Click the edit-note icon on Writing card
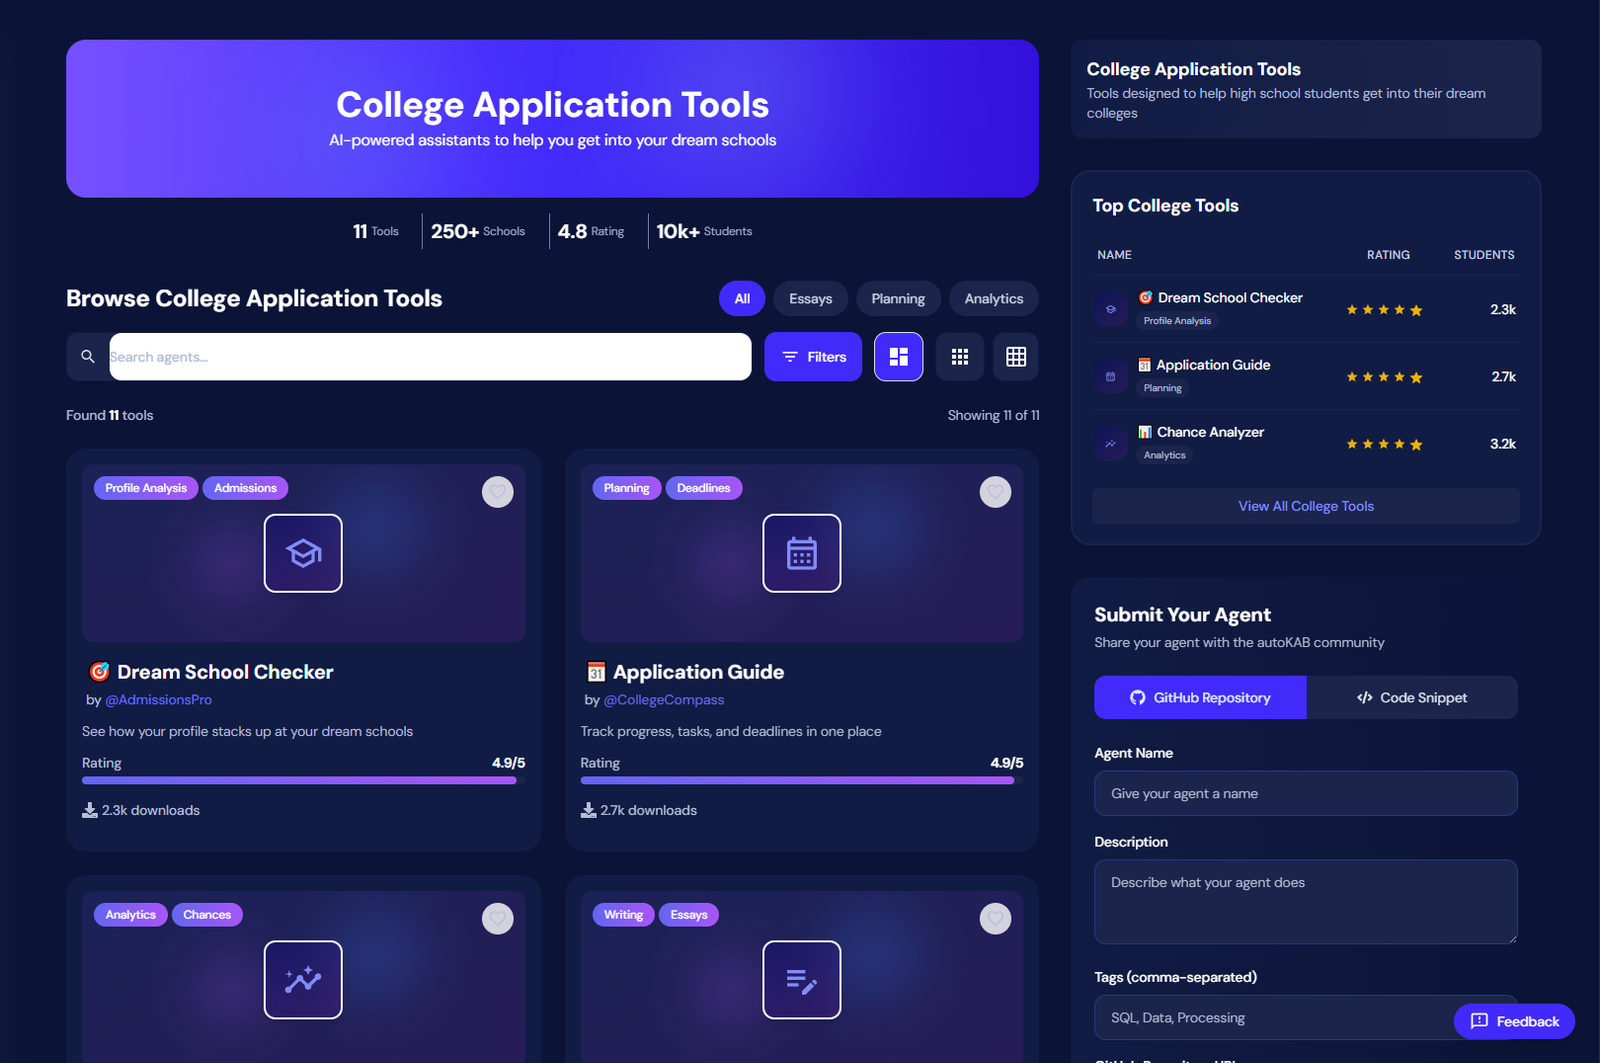Screen dimensions: 1600x1063 coord(802,980)
